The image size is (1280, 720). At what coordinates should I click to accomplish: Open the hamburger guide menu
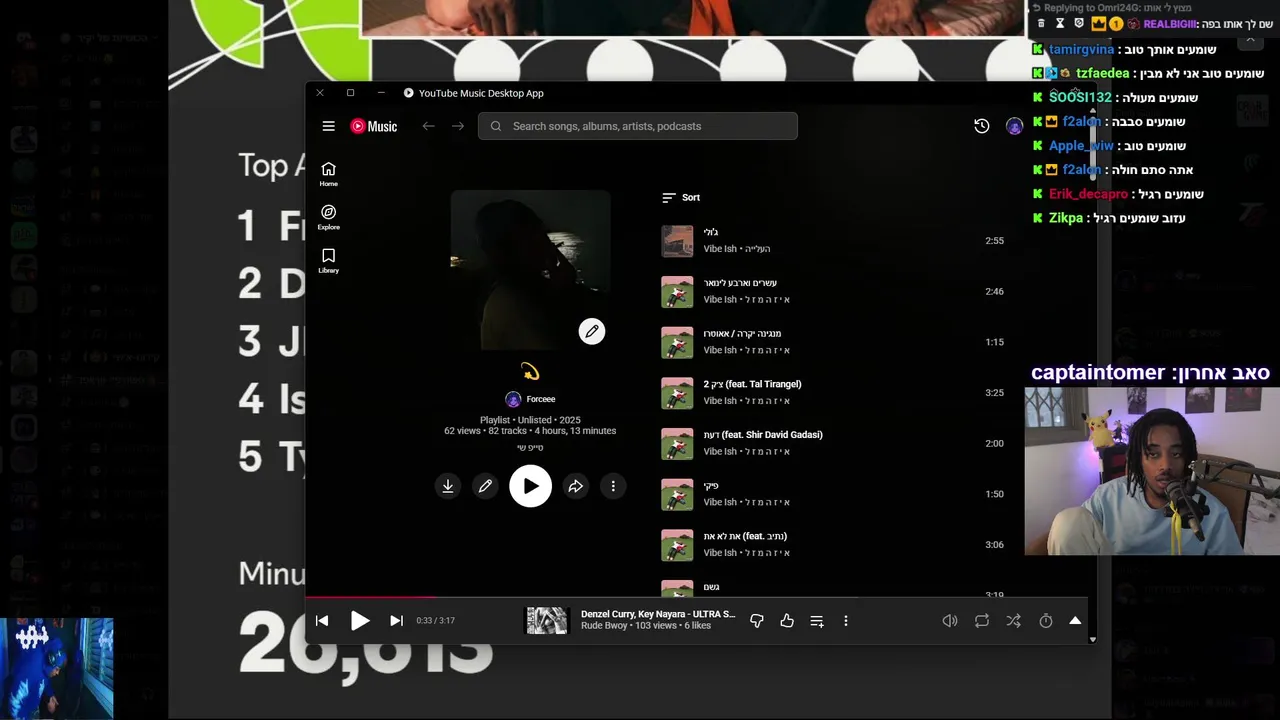click(x=328, y=126)
